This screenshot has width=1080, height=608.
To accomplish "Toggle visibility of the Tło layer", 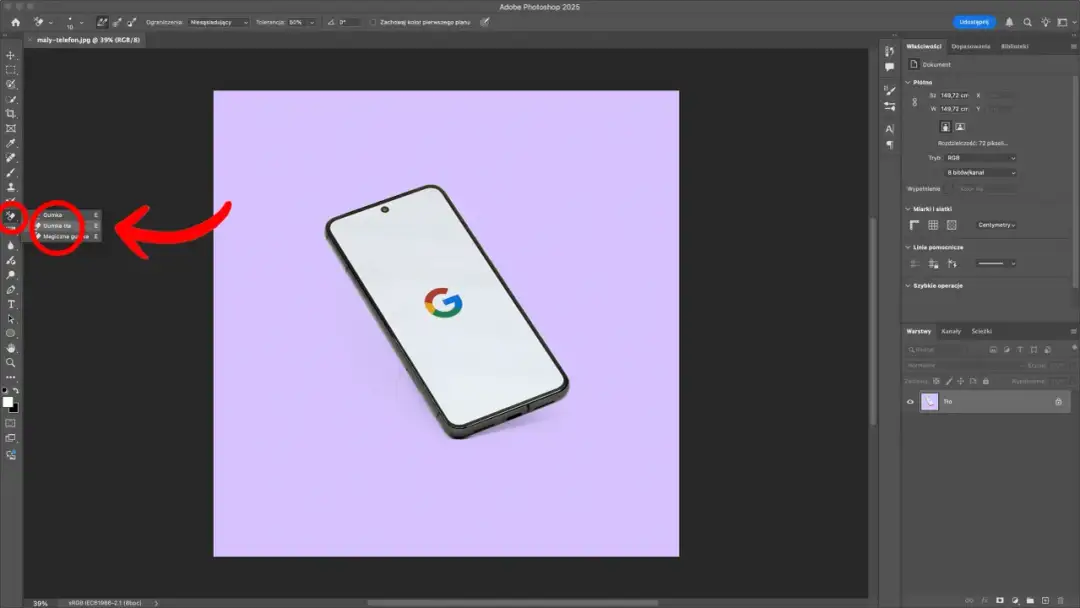I will click(910, 402).
